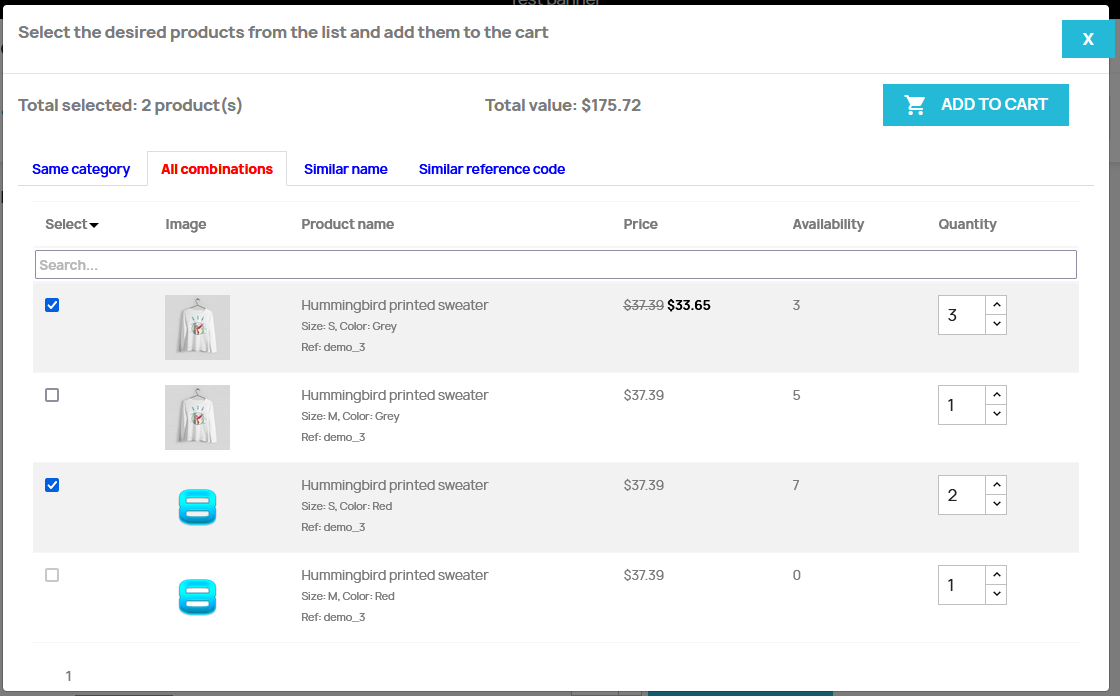Click the placeholder image for red size S

tap(197, 507)
